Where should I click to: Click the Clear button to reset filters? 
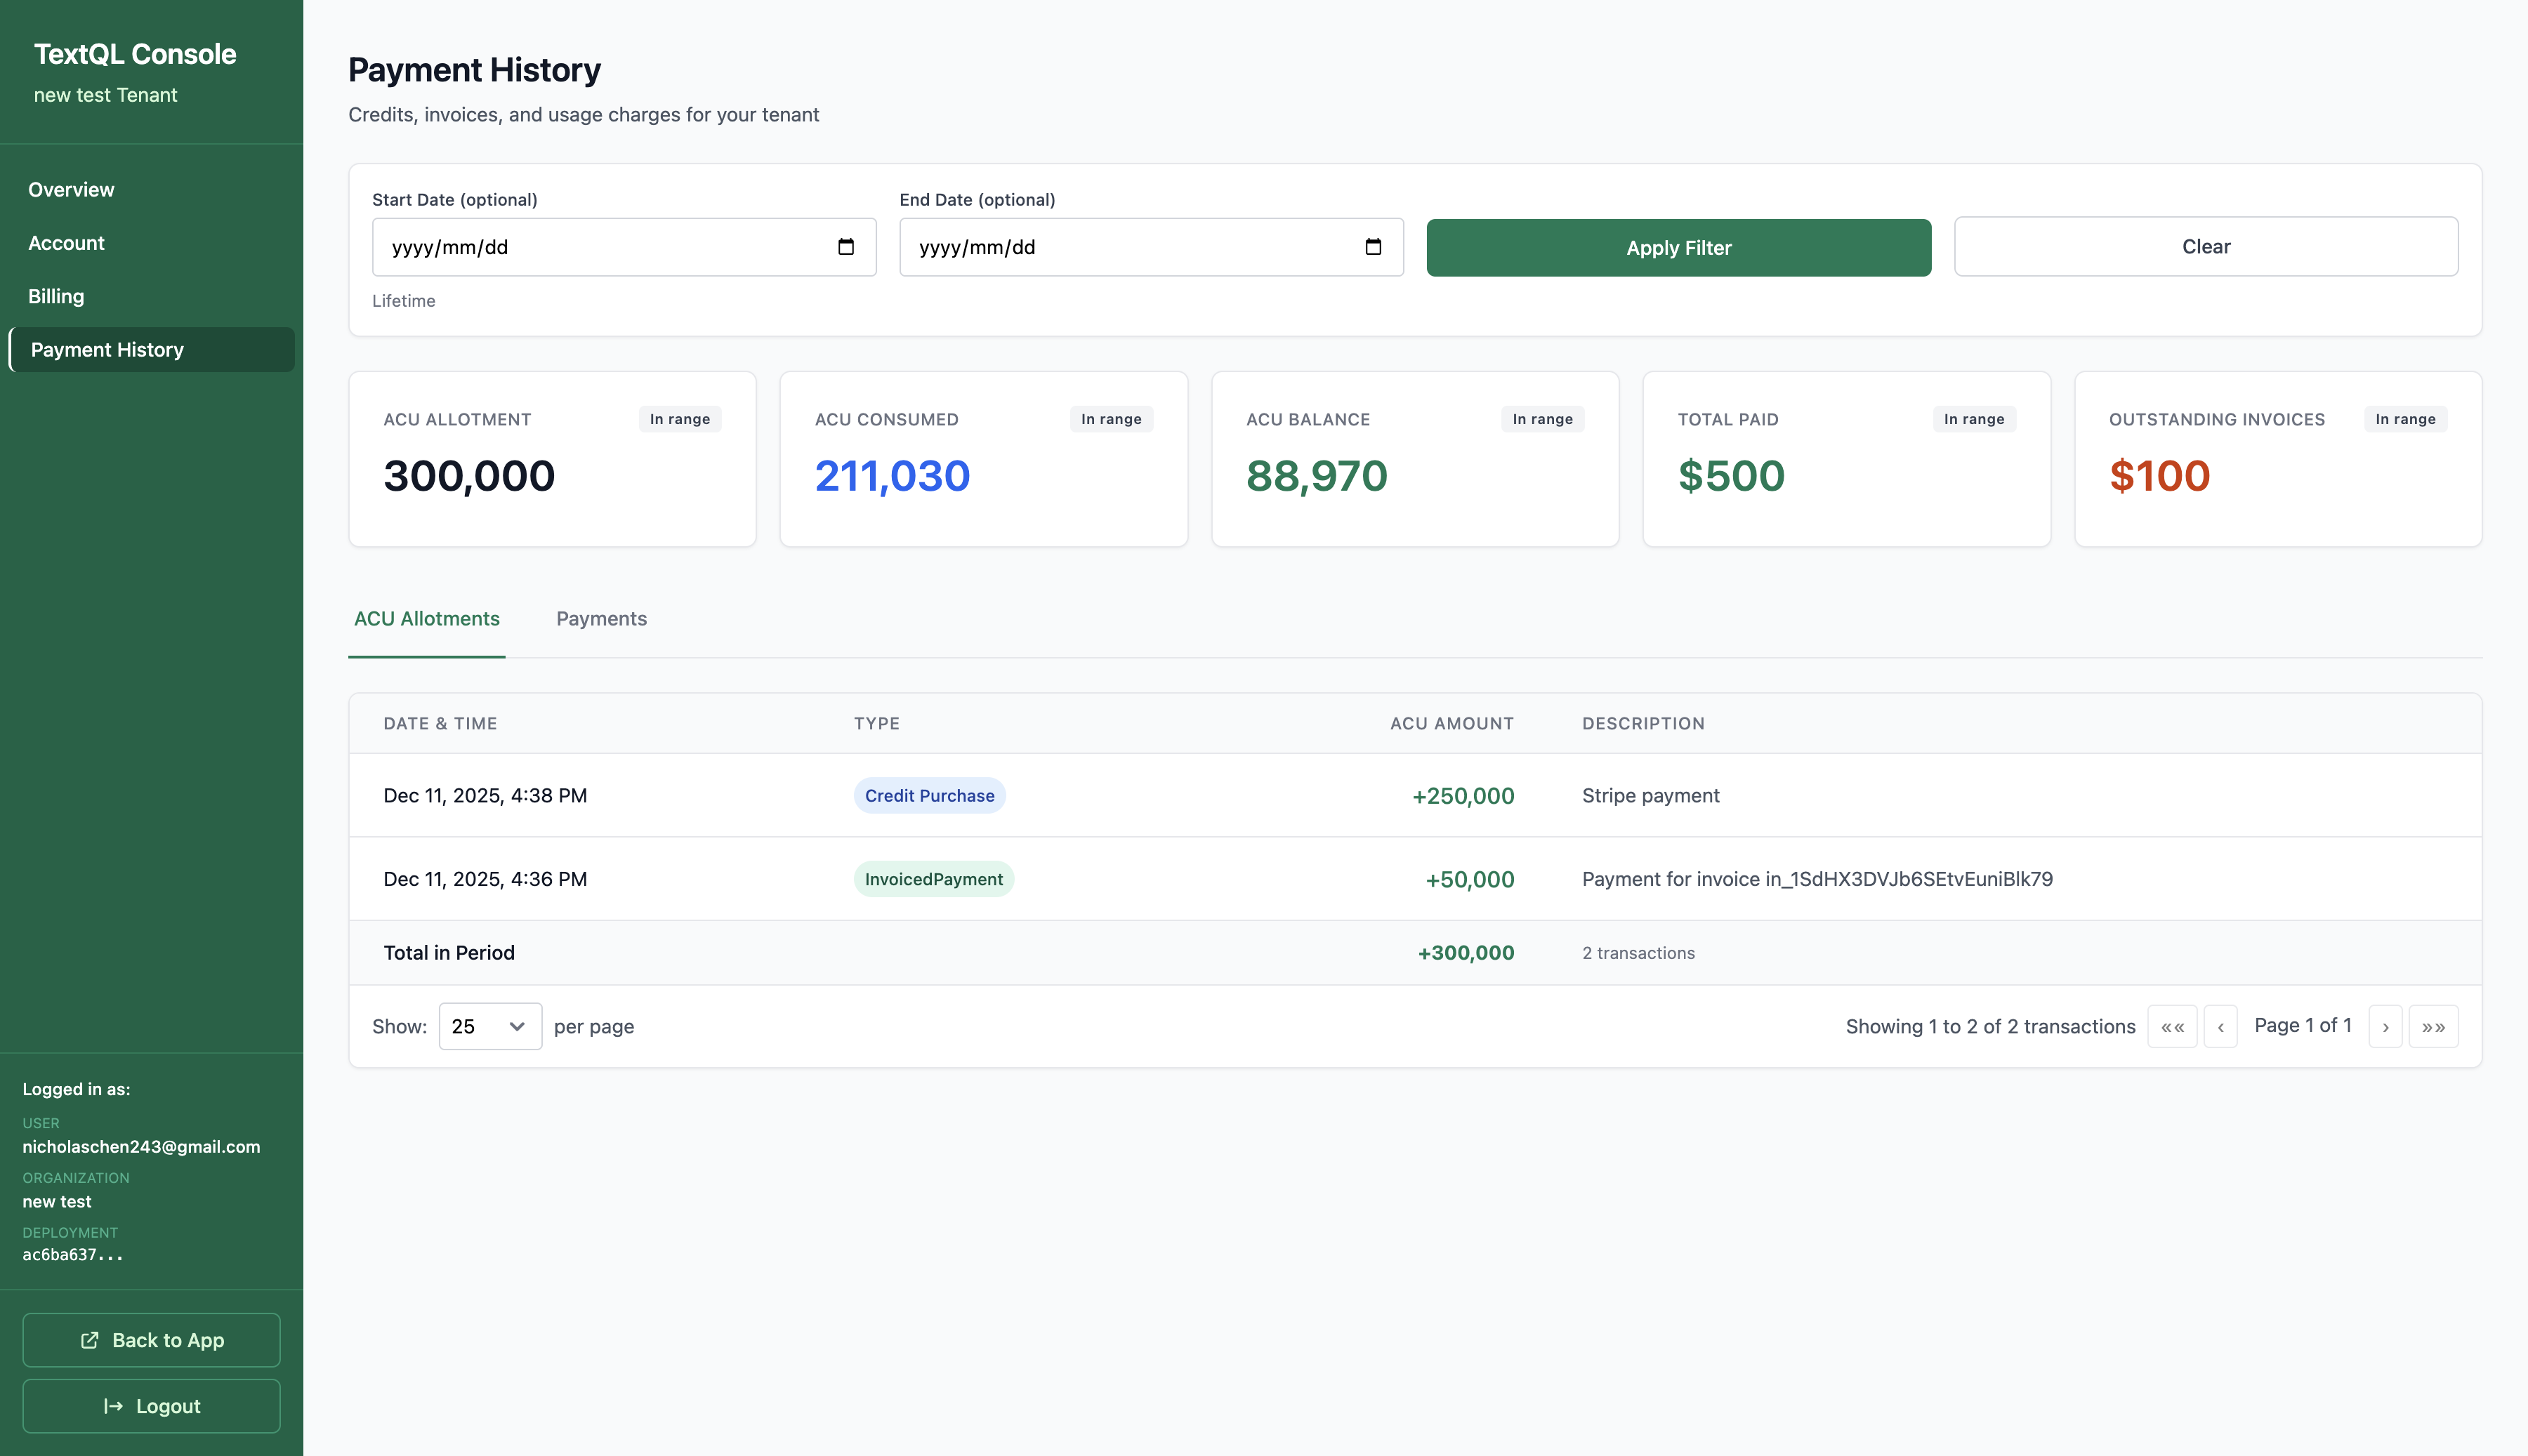pyautogui.click(x=2204, y=246)
